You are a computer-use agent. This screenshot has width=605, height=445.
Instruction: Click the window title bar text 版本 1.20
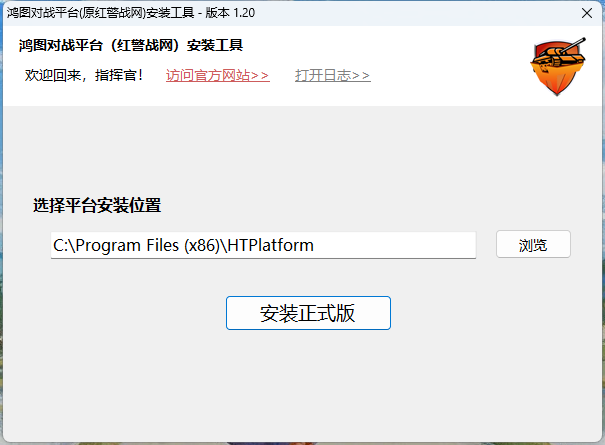coord(230,13)
